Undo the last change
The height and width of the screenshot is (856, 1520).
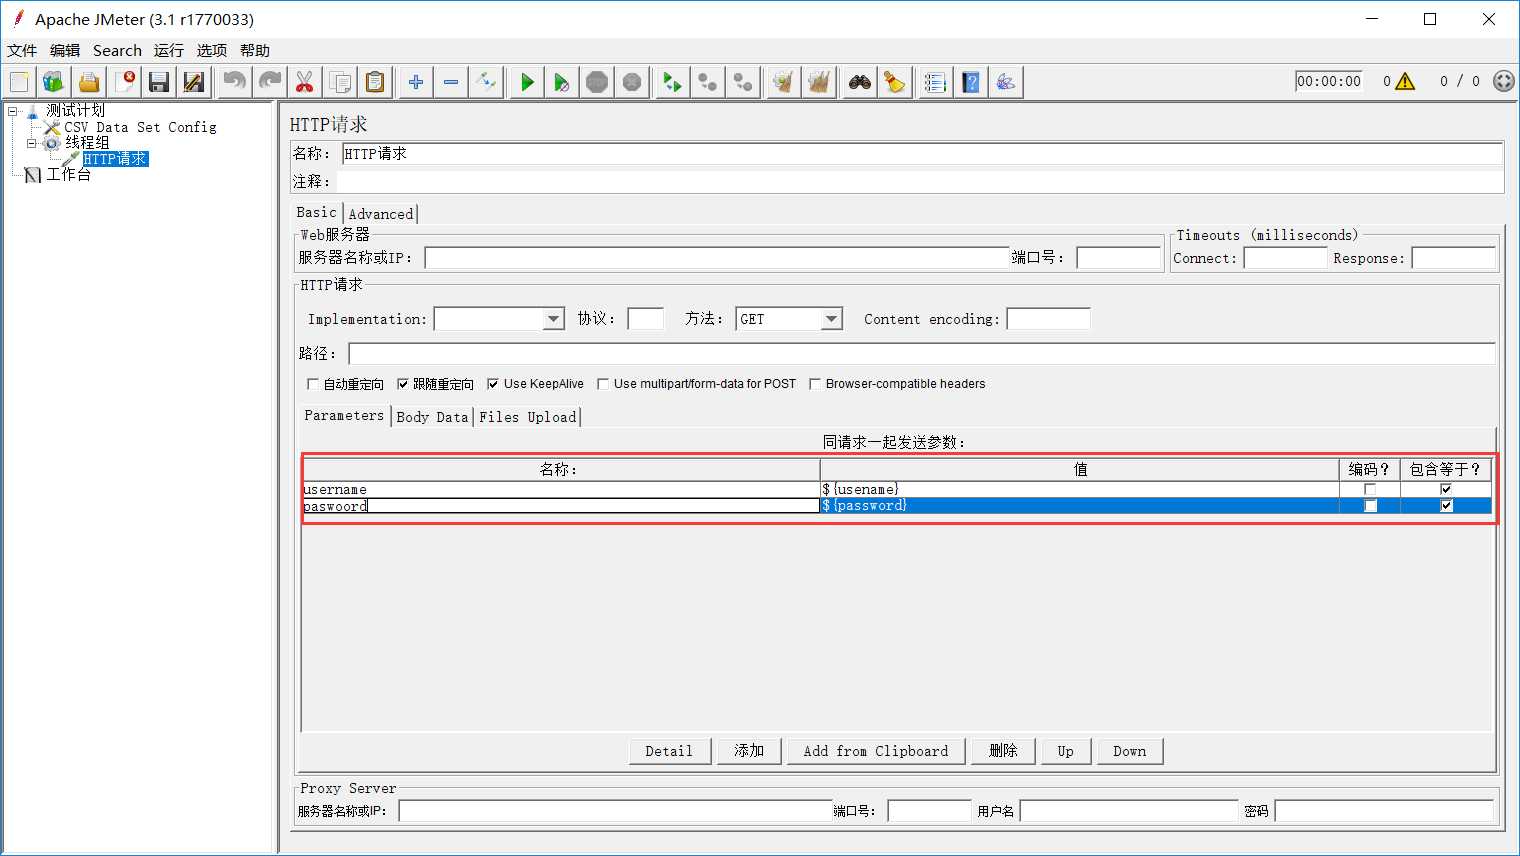[x=235, y=82]
